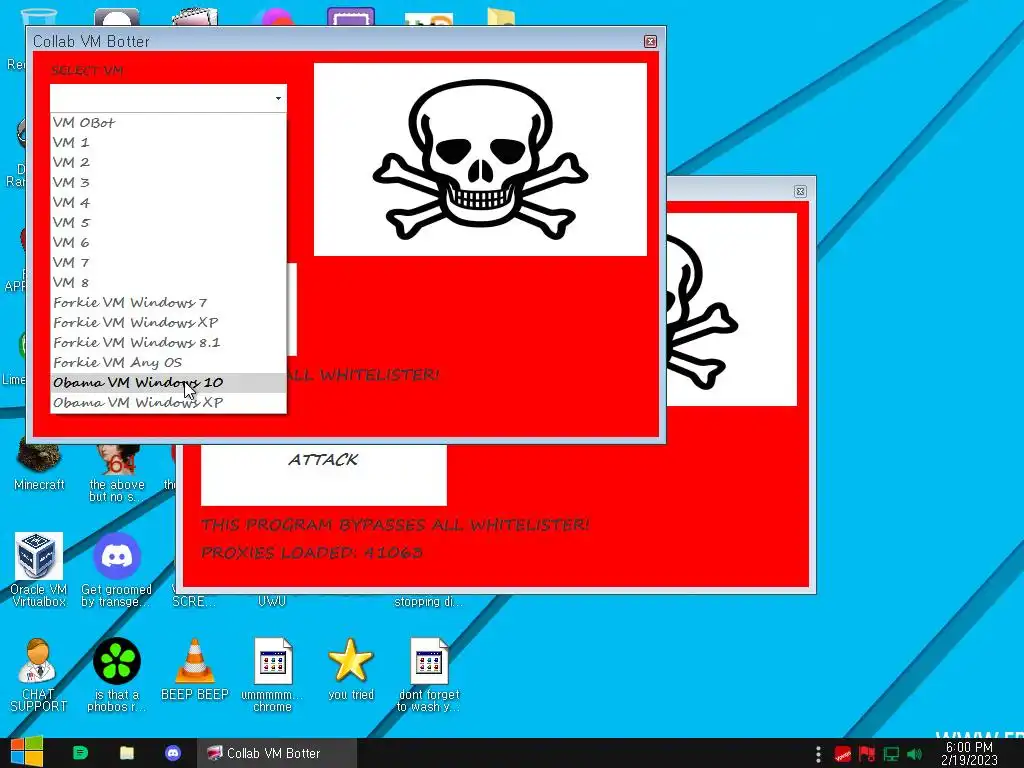Select Obama VM Windows 10 option
Image resolution: width=1024 pixels, height=768 pixels.
point(168,382)
